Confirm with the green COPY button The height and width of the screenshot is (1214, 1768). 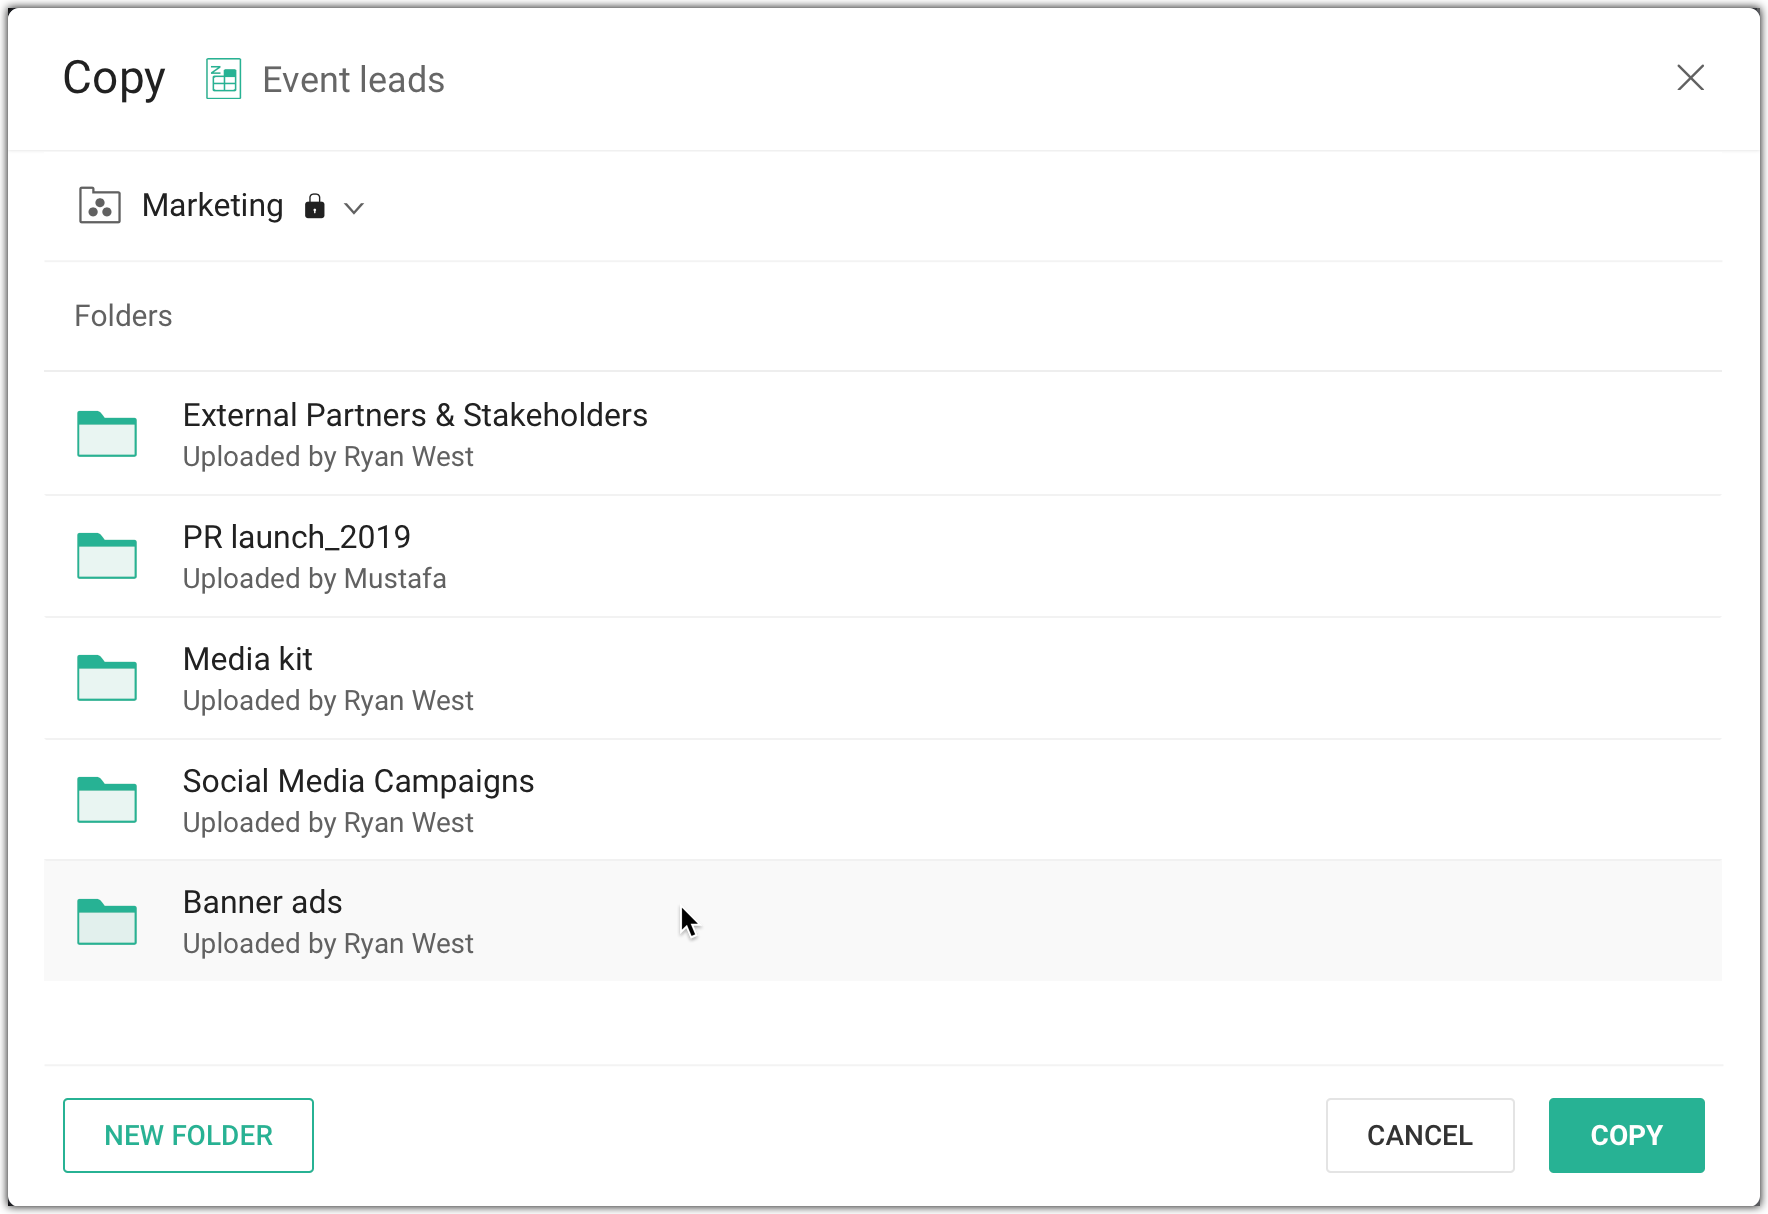pos(1626,1135)
